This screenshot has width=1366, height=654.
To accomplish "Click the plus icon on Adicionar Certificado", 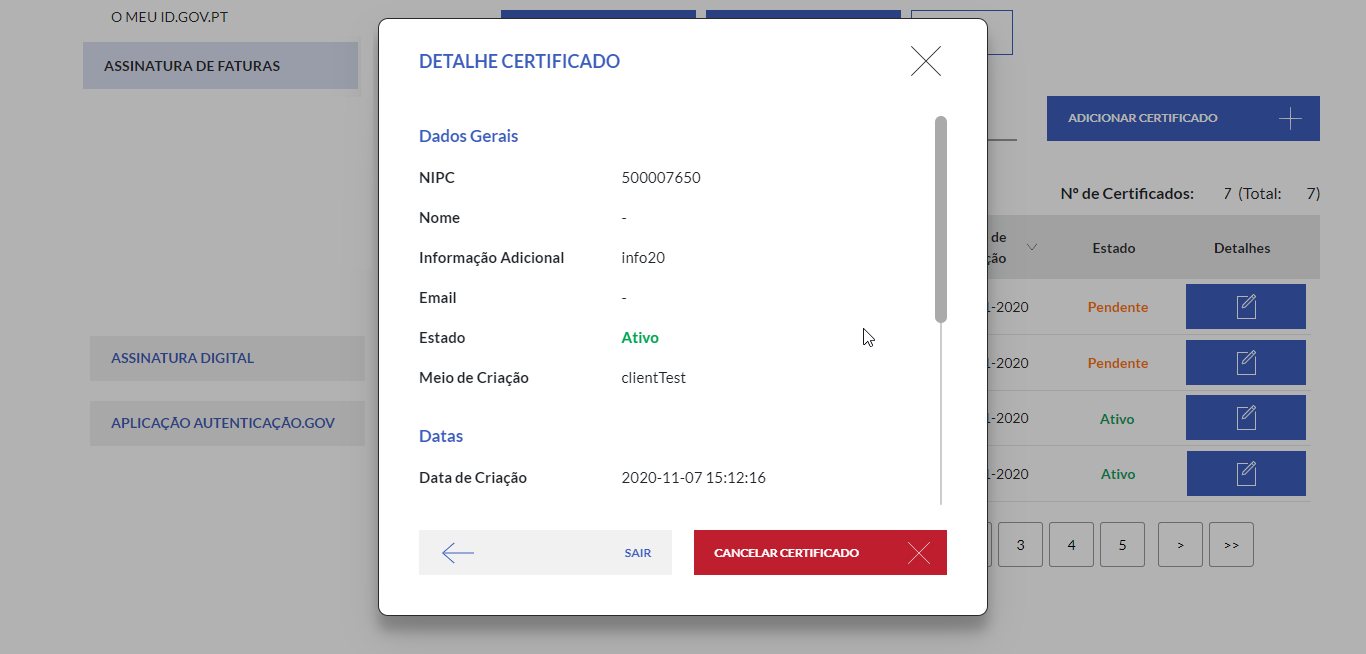I will pyautogui.click(x=1290, y=119).
